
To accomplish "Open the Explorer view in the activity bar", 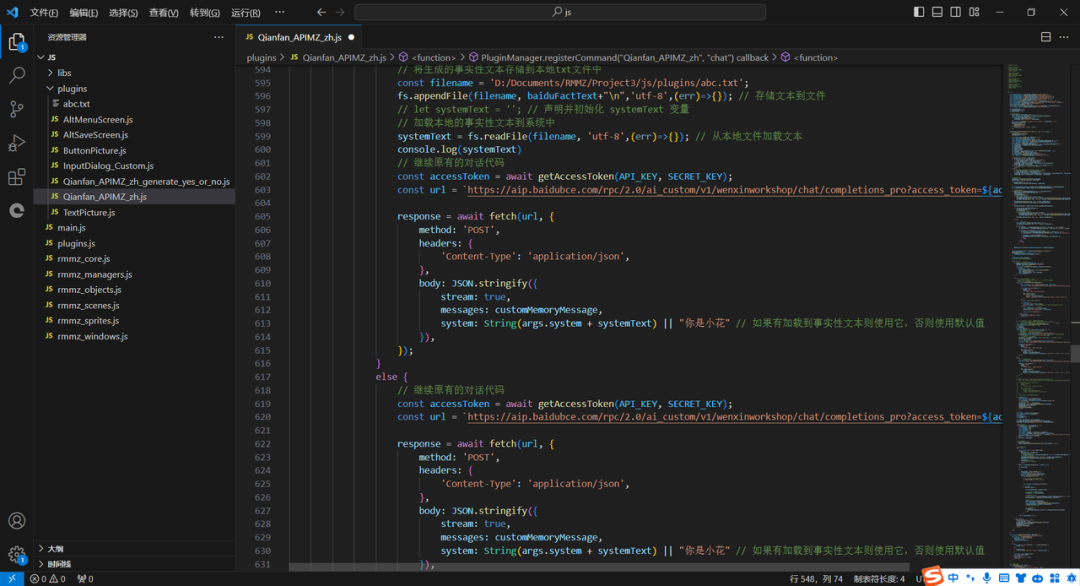I will coord(17,43).
